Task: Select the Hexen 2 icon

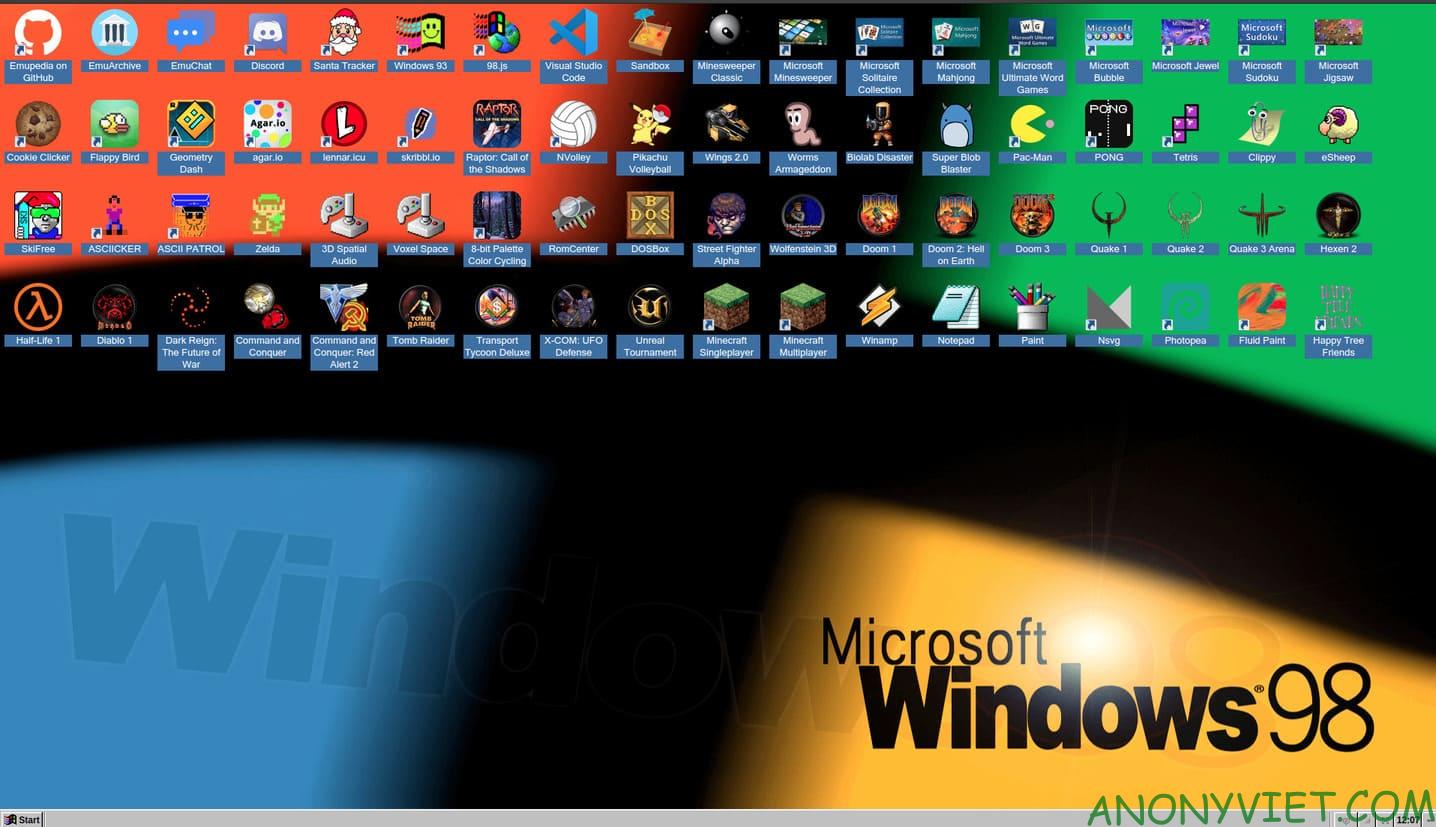Action: [x=1338, y=216]
